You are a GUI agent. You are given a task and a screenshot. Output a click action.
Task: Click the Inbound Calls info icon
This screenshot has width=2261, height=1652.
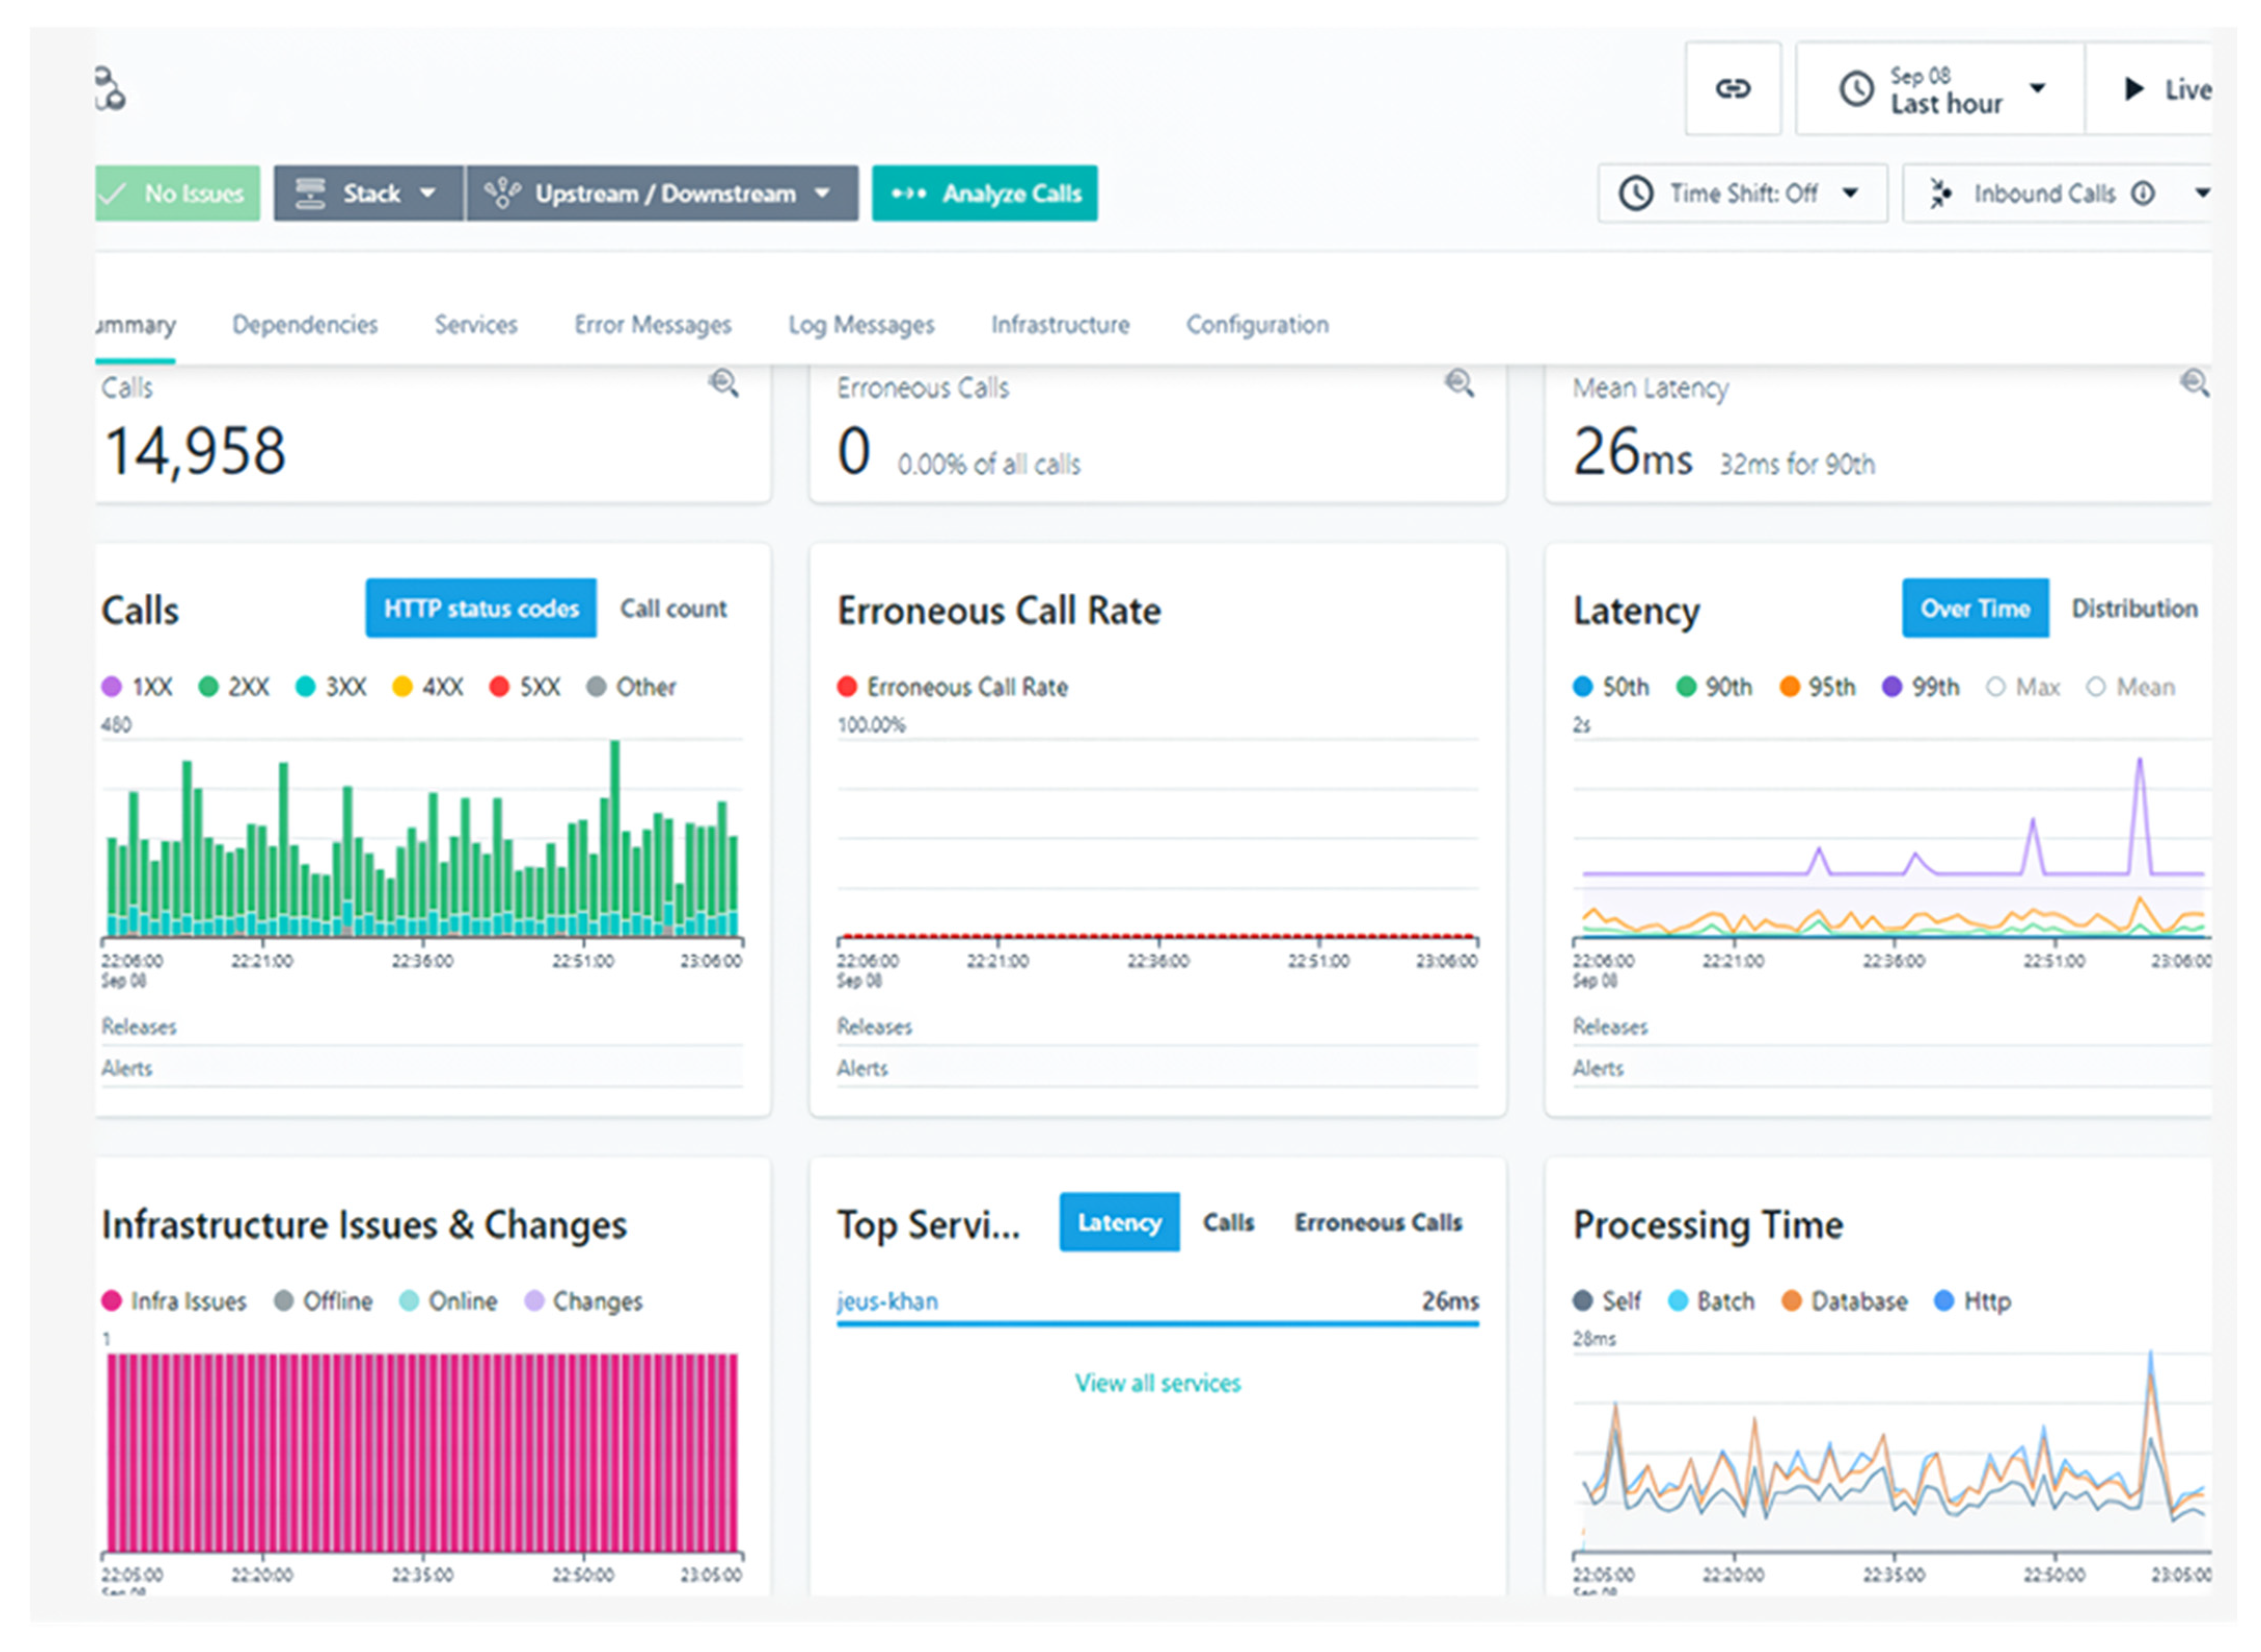tap(2143, 193)
